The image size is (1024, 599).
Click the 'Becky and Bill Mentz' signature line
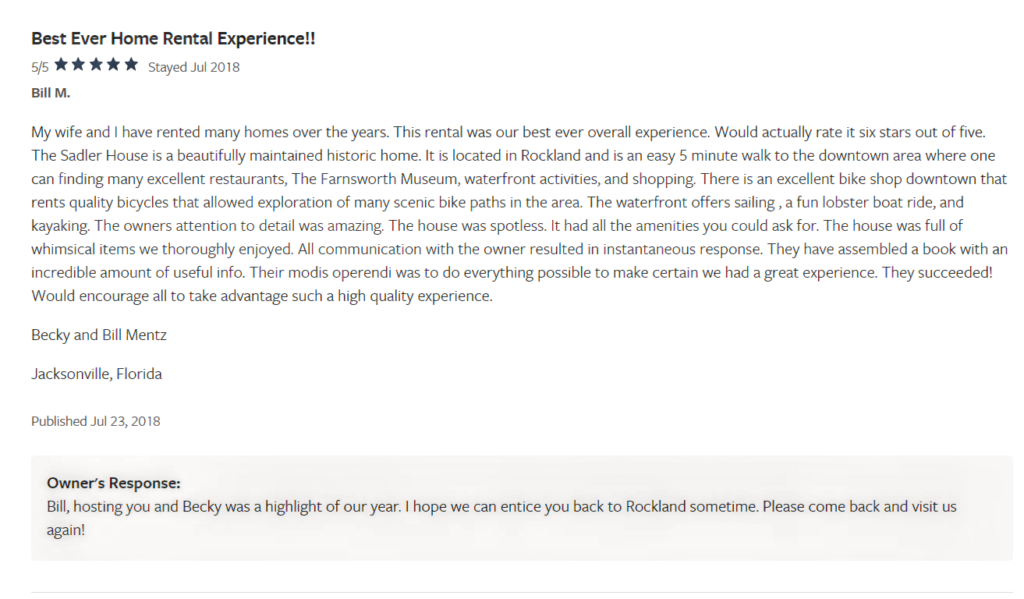point(99,335)
